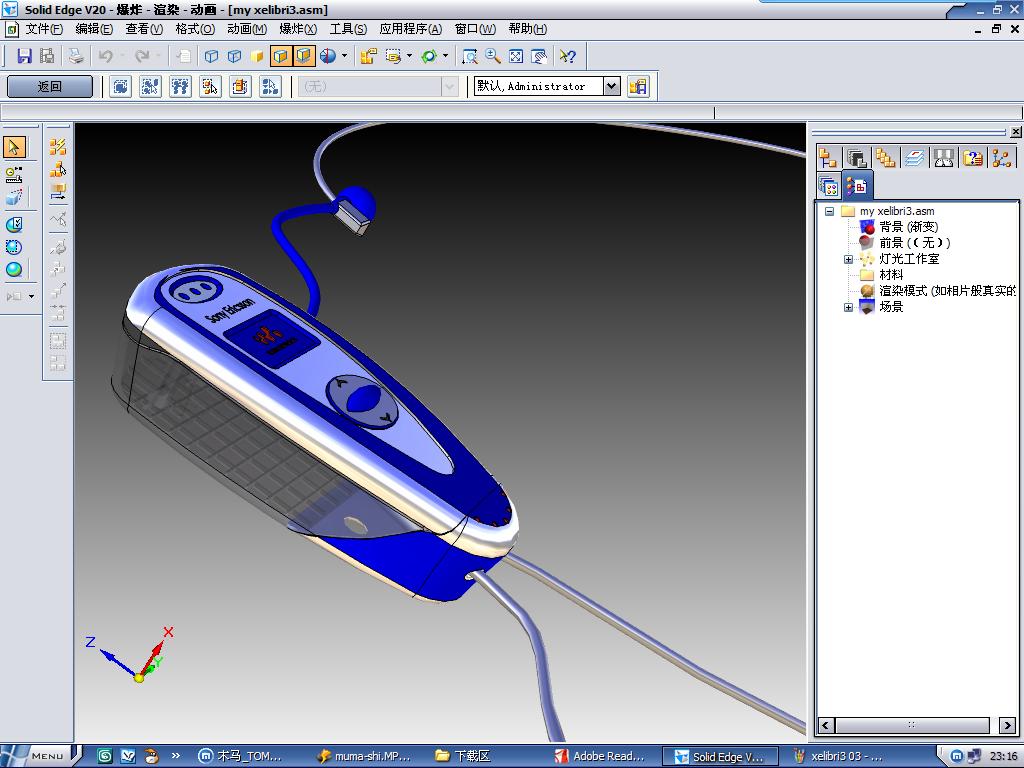The image size is (1024, 768).
Task: Open the 编辑(E) menu
Action: 94,29
